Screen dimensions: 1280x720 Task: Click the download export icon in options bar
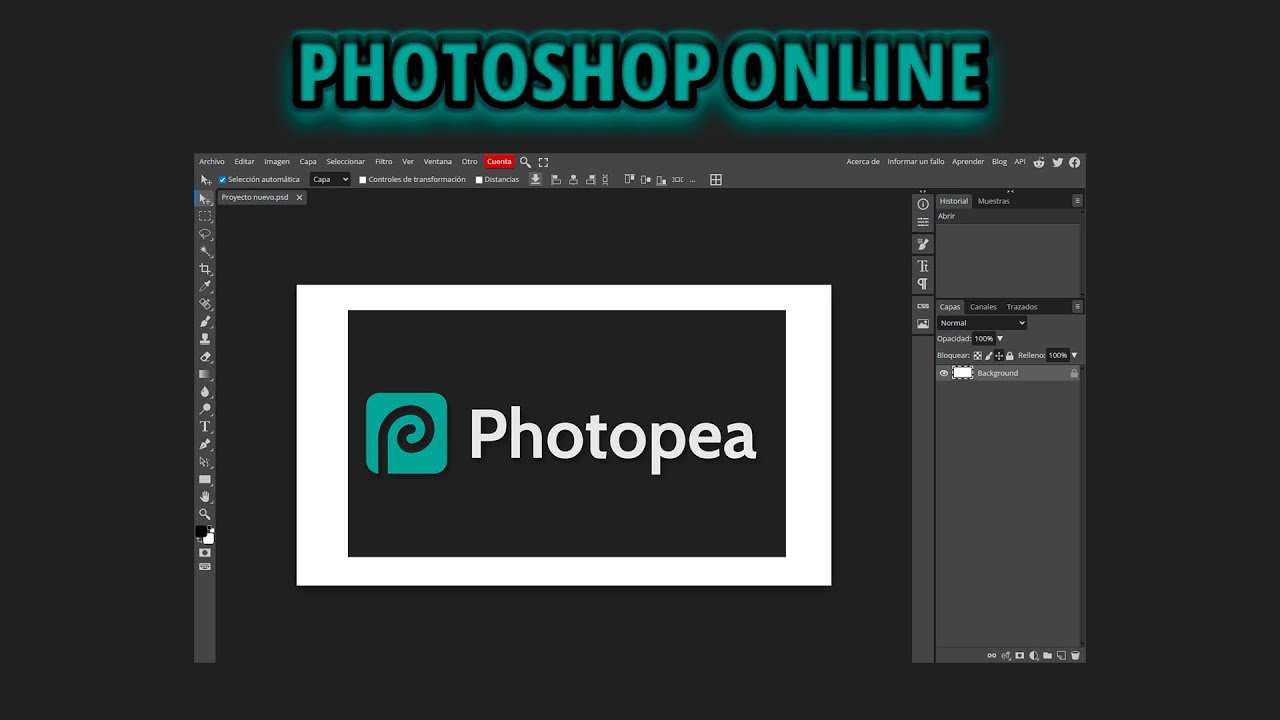click(536, 179)
